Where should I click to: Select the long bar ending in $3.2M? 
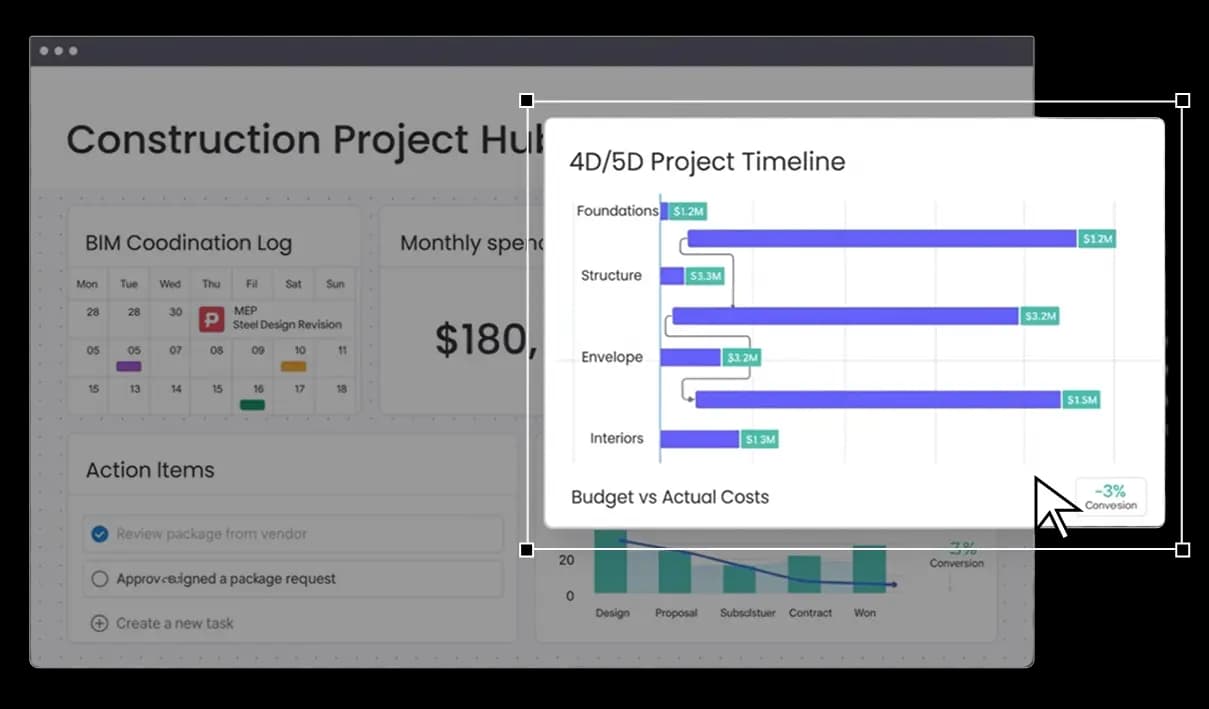pos(845,316)
